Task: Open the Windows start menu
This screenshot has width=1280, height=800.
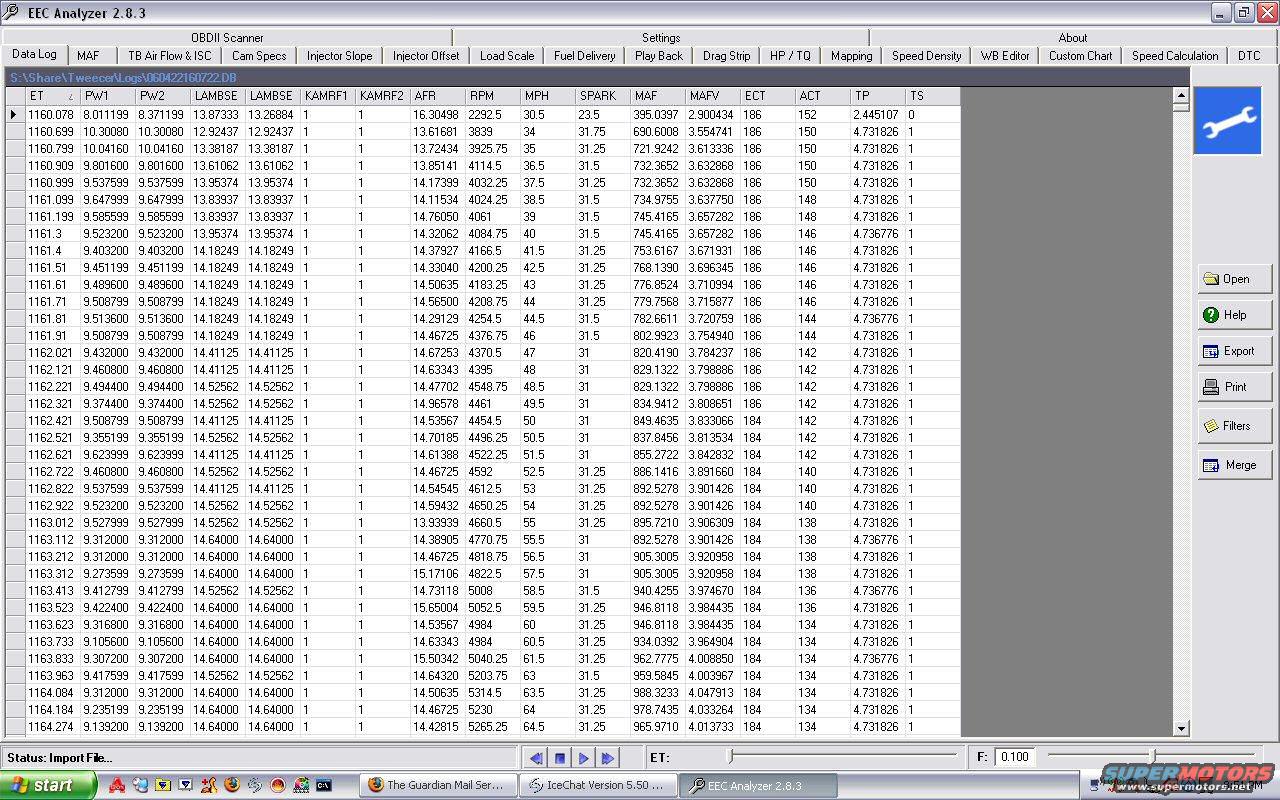Action: (x=48, y=785)
